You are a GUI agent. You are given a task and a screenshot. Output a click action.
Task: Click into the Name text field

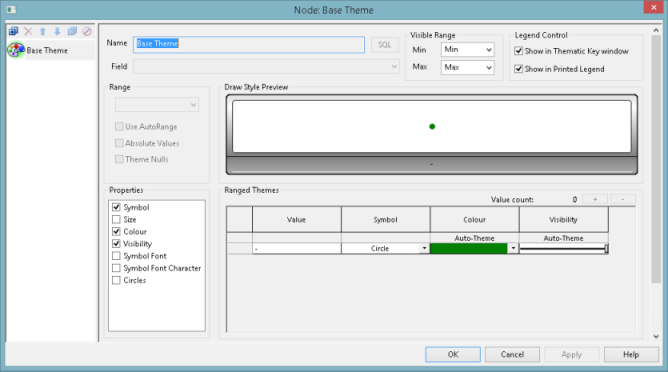(x=249, y=44)
